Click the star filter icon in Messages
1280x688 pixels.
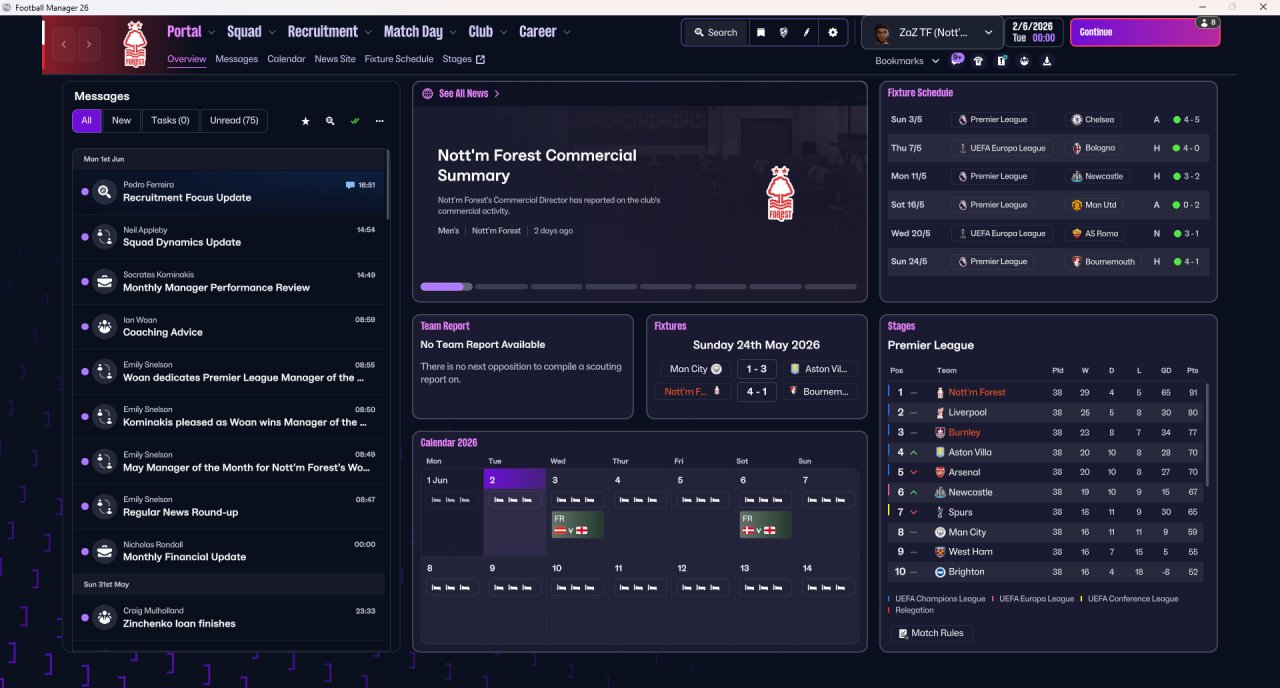(x=306, y=121)
